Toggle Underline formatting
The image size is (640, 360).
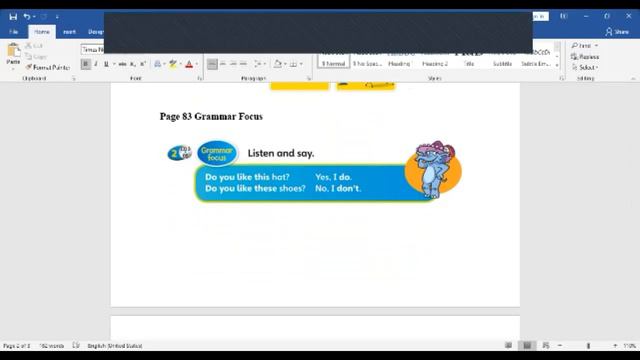[106, 64]
